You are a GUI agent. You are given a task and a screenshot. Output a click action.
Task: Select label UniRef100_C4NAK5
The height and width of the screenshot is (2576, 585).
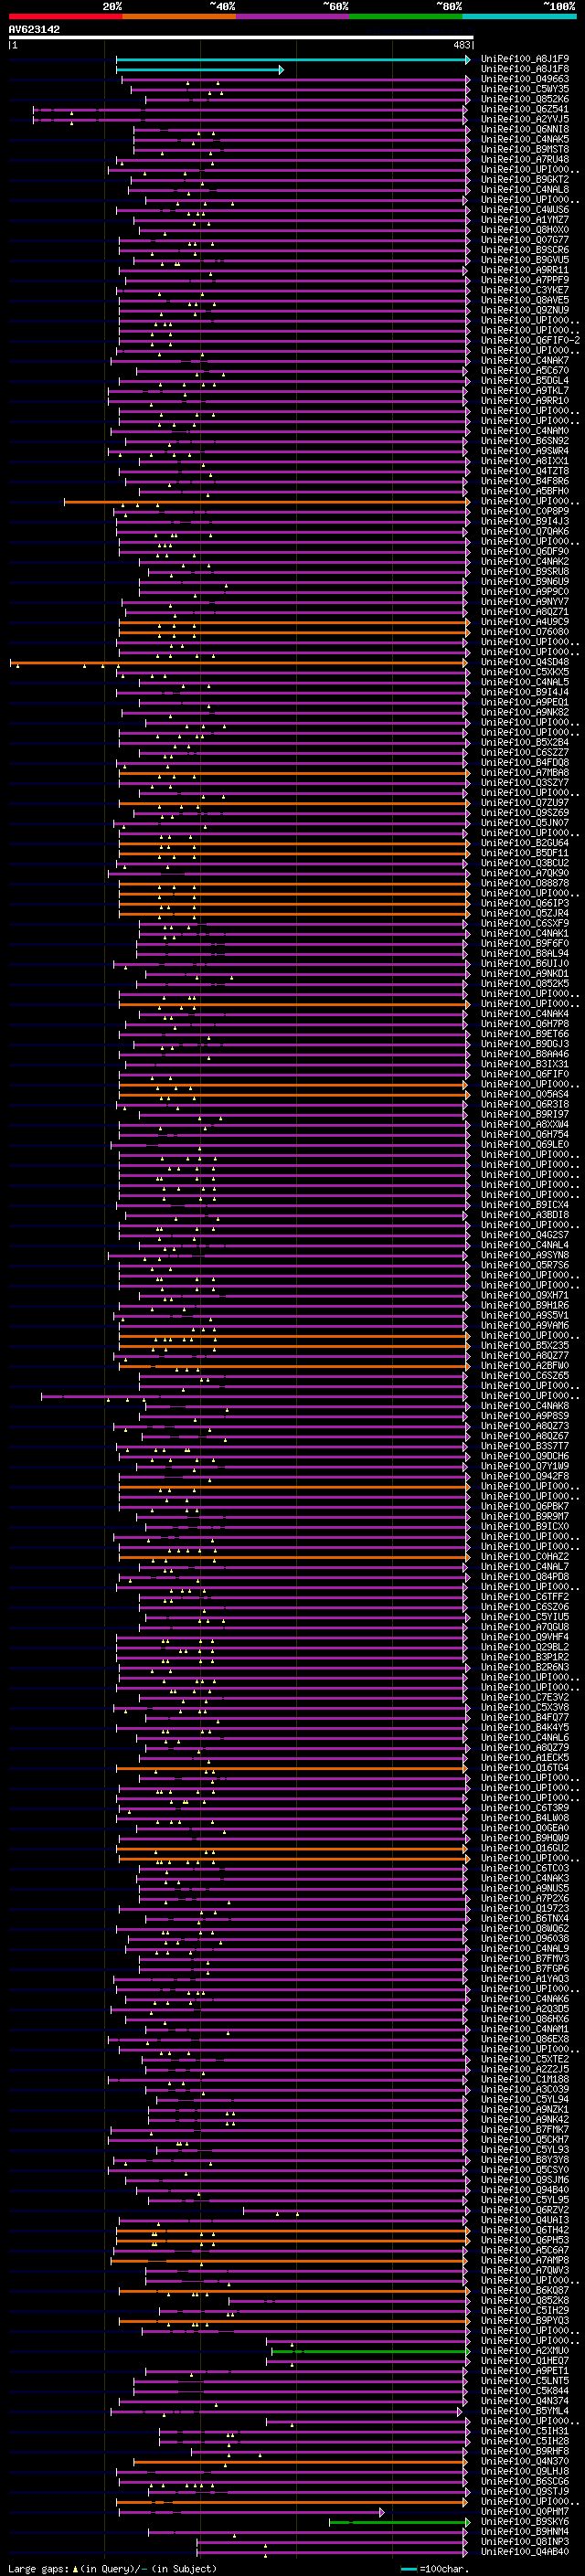(x=525, y=139)
